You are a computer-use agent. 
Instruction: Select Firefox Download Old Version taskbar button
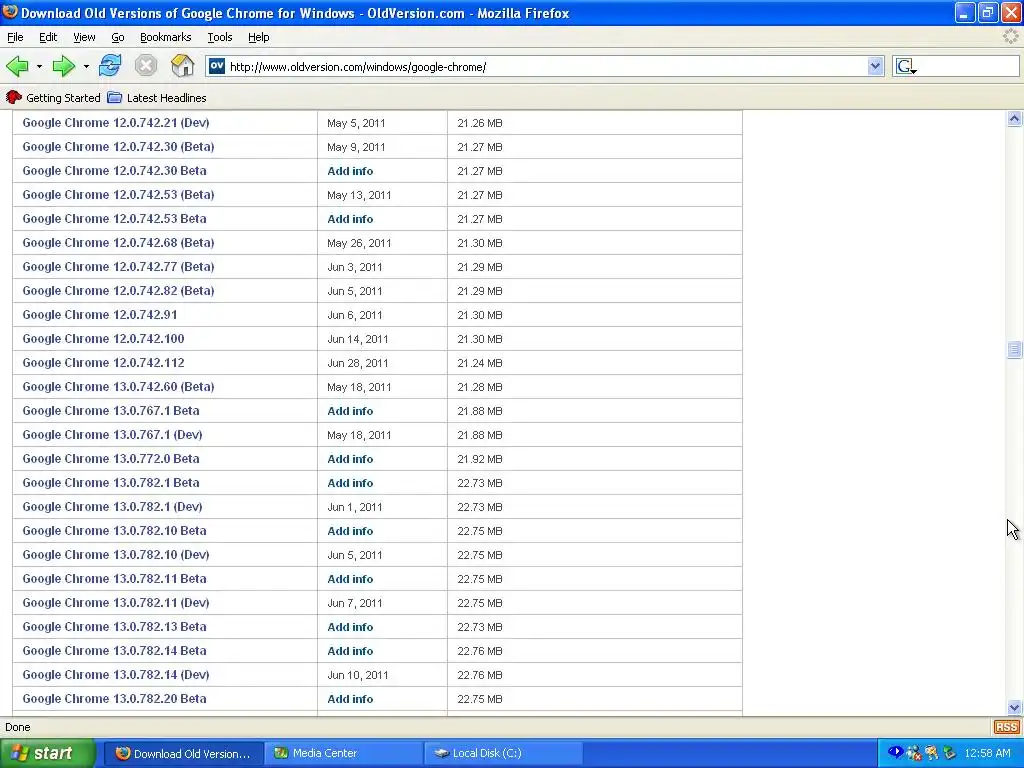click(x=184, y=753)
